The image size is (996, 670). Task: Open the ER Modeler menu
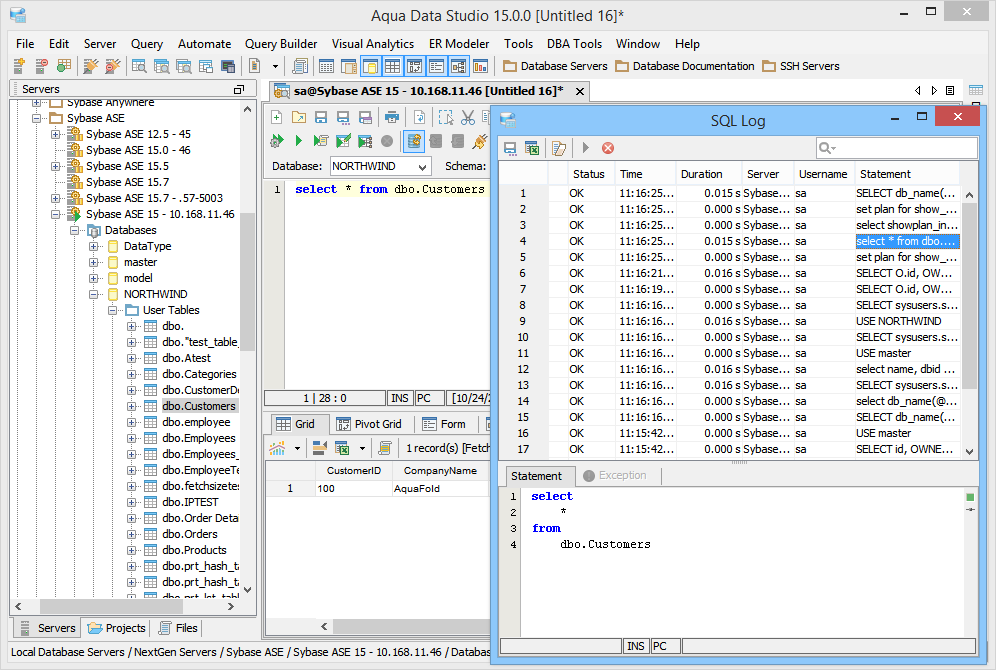click(459, 44)
